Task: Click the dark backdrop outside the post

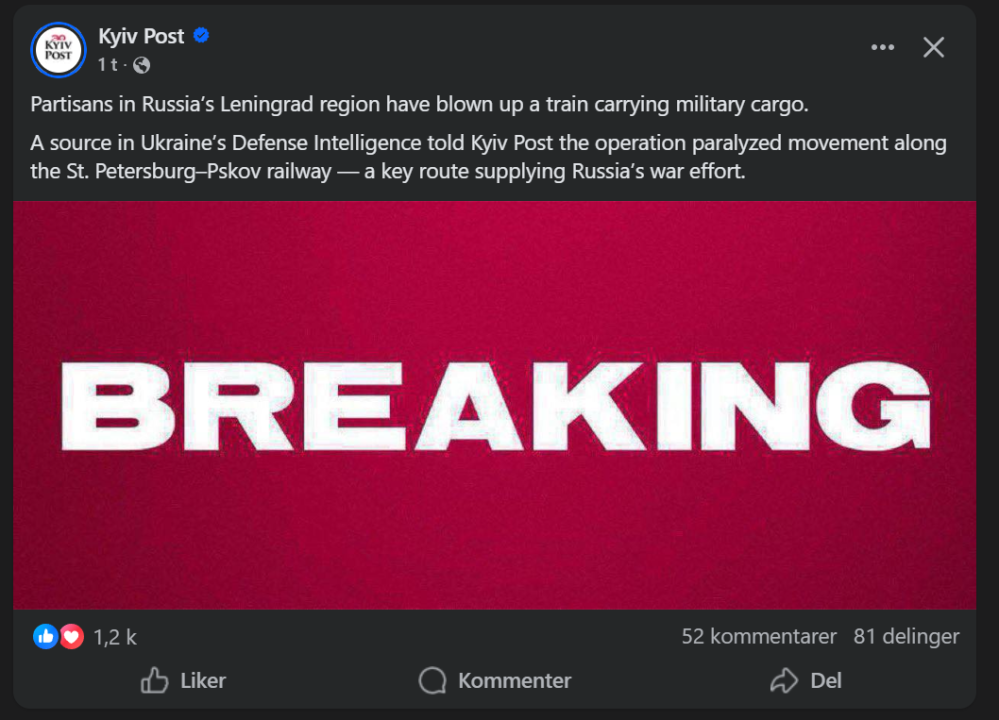Action: point(988,400)
